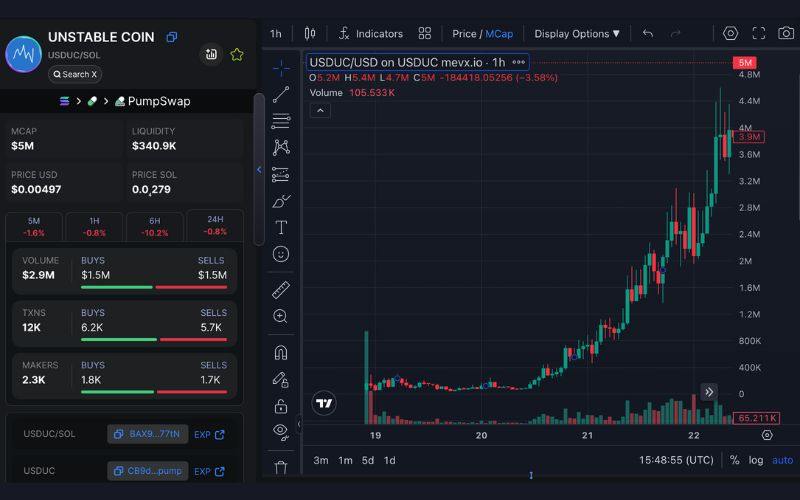Toggle auto scale
Image resolution: width=800 pixels, height=500 pixels.
(783, 460)
